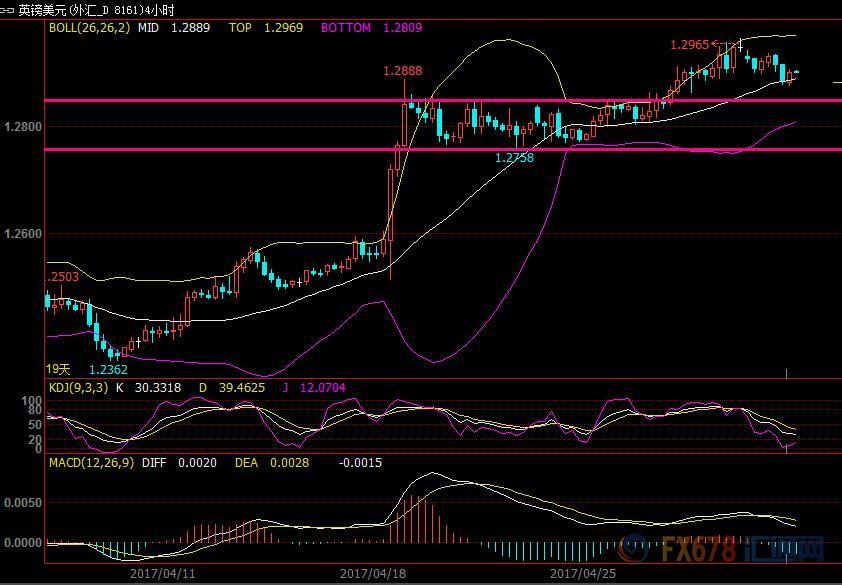Click the MID 1.2889 value
Viewport: 842px width, 585px height.
(x=174, y=27)
